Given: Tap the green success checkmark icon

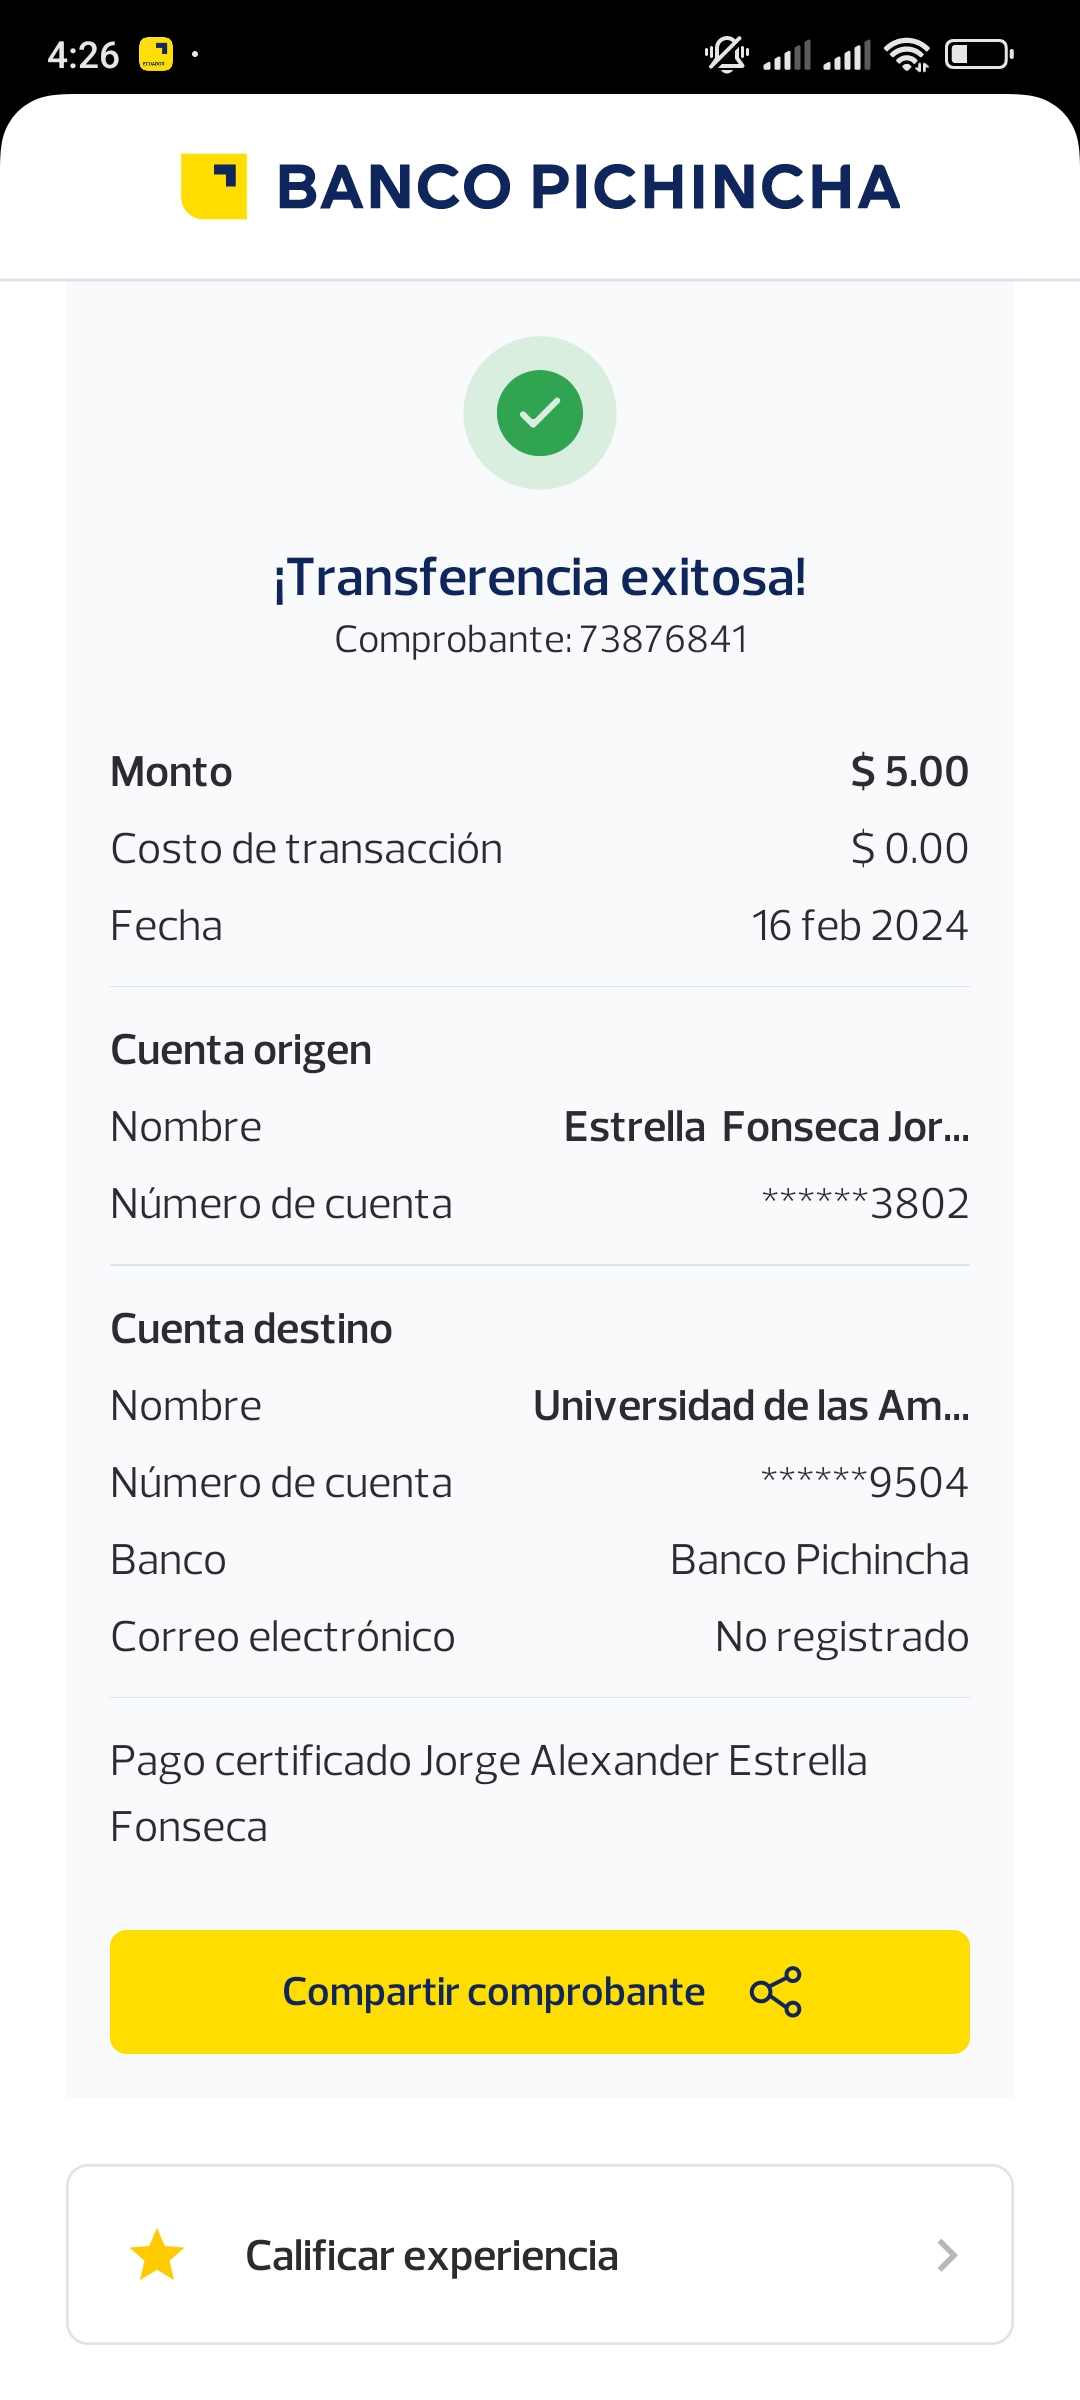Looking at the screenshot, I should (540, 413).
